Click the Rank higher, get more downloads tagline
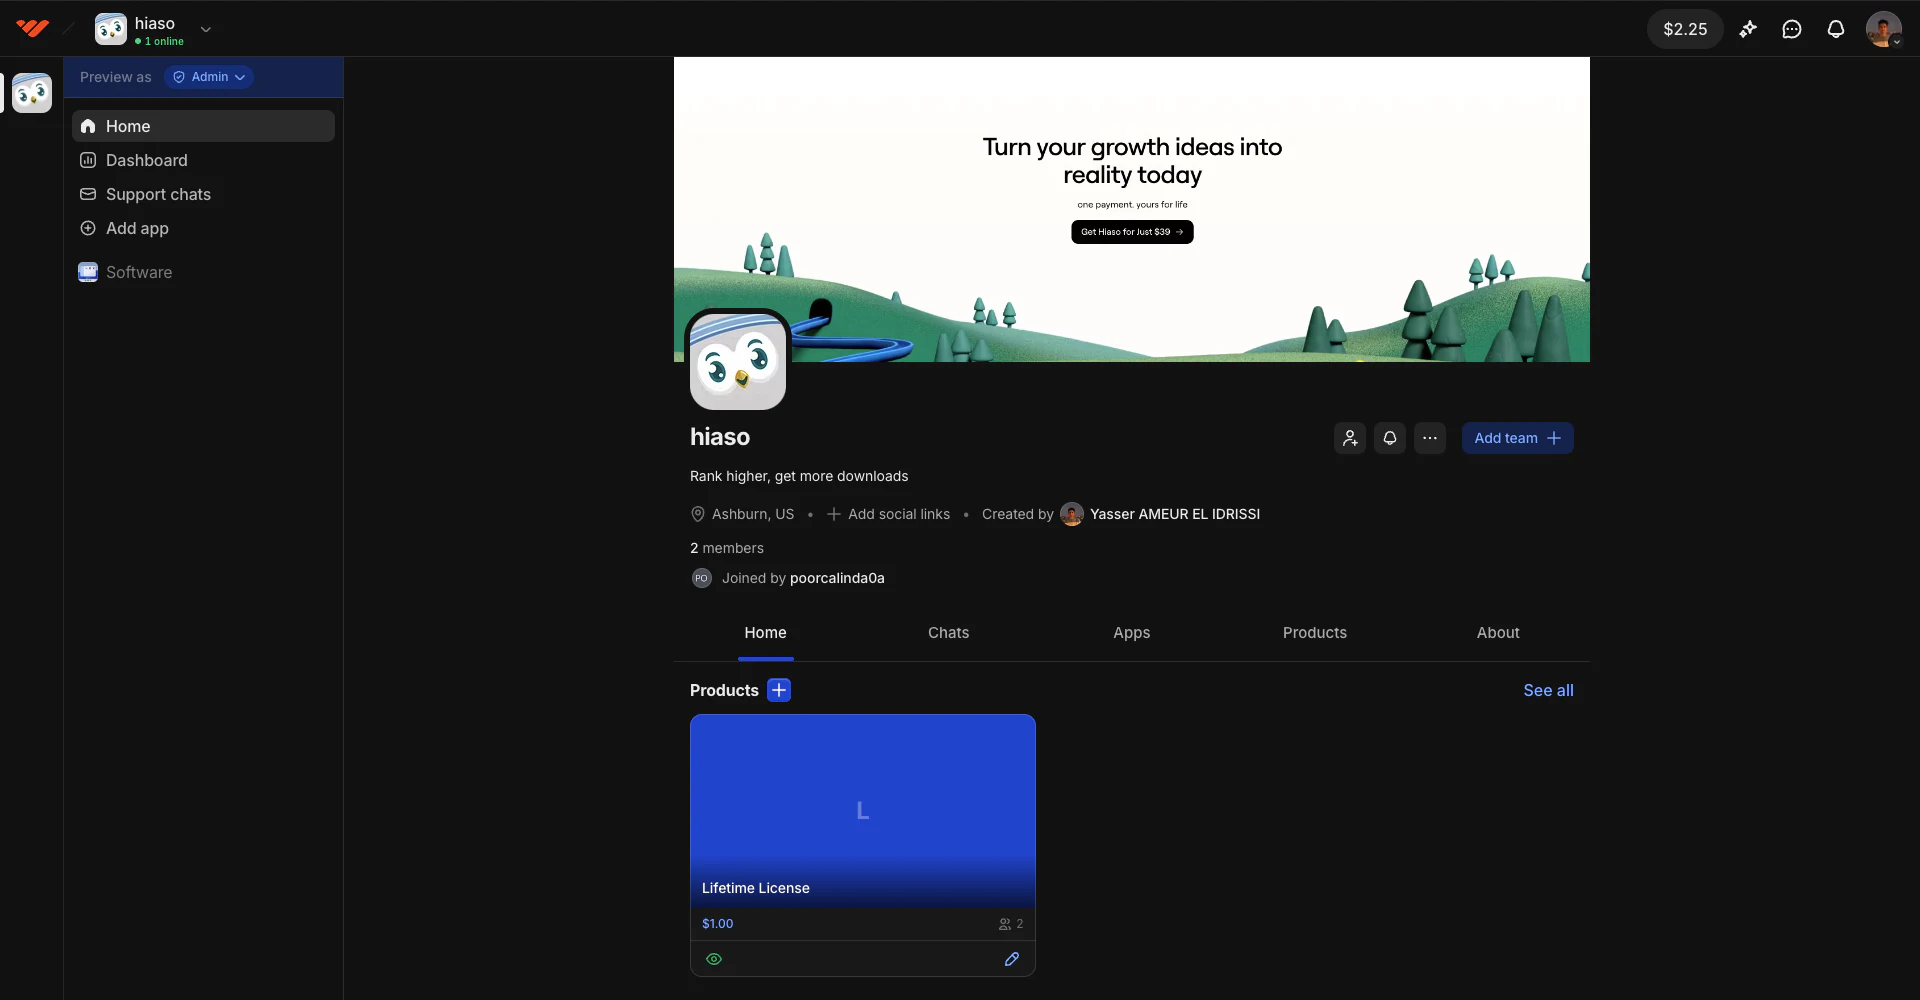1920x1000 pixels. (x=799, y=476)
